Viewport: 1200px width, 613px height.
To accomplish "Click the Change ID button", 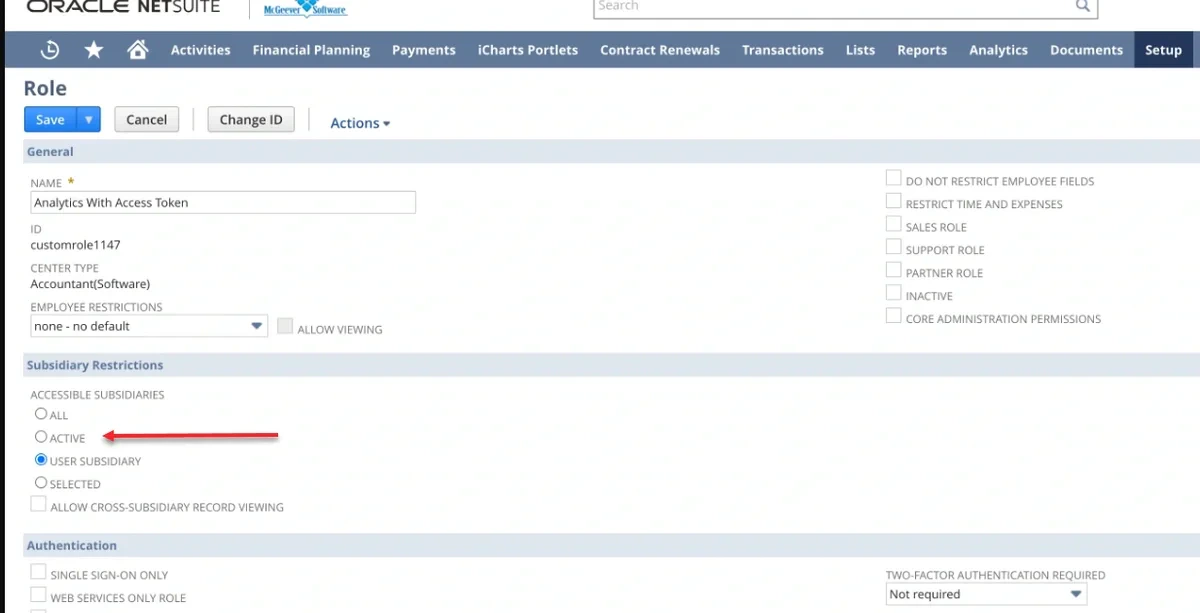I will coord(250,119).
